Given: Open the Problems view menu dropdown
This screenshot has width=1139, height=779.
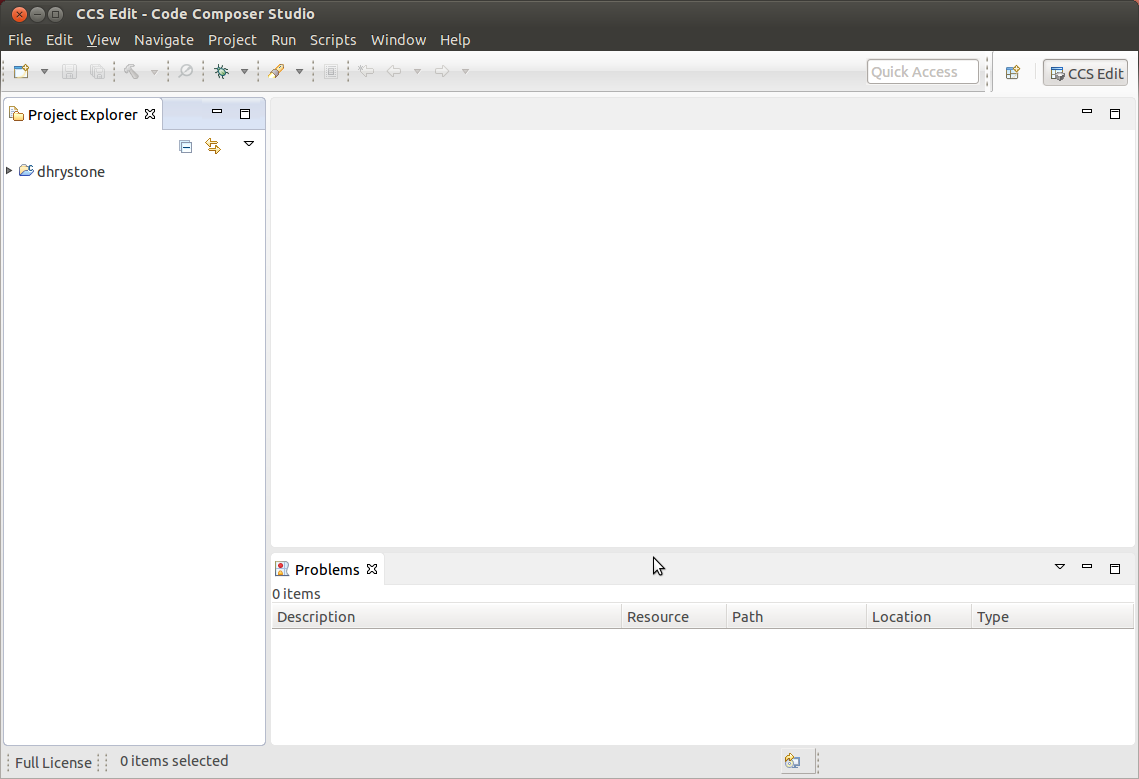Looking at the screenshot, I should click(x=1060, y=567).
